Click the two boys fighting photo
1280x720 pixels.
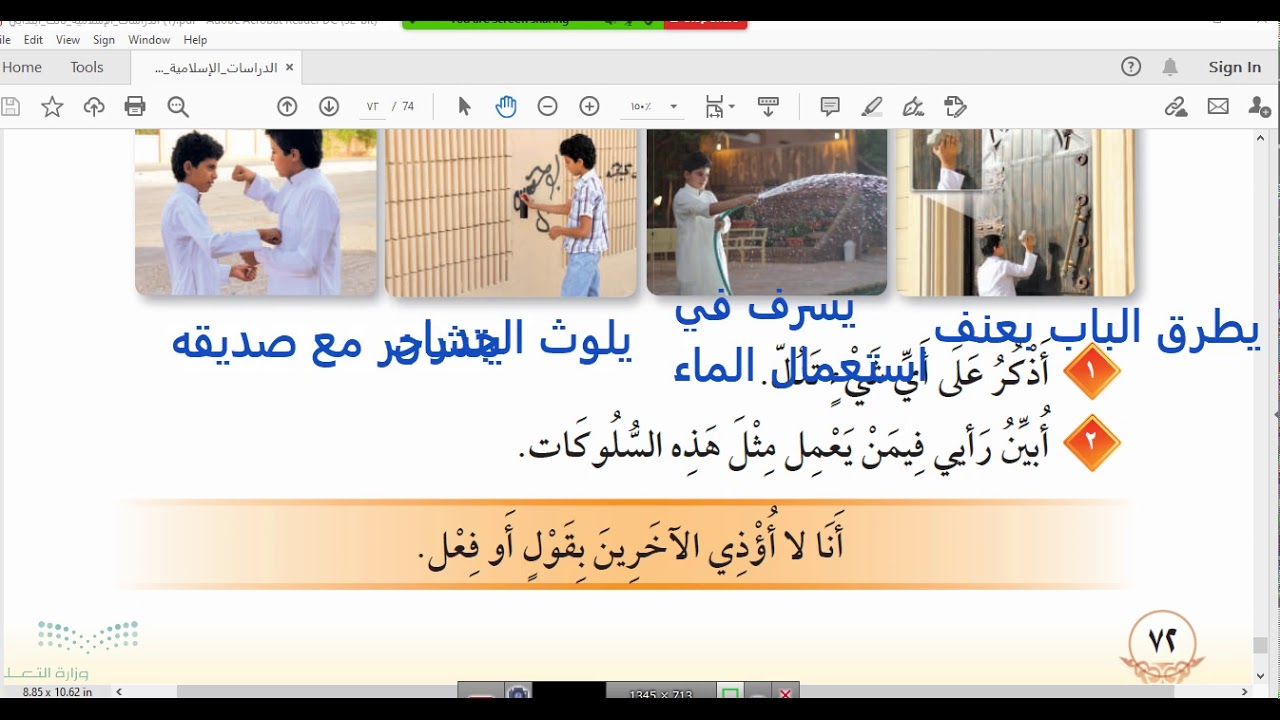tap(257, 211)
